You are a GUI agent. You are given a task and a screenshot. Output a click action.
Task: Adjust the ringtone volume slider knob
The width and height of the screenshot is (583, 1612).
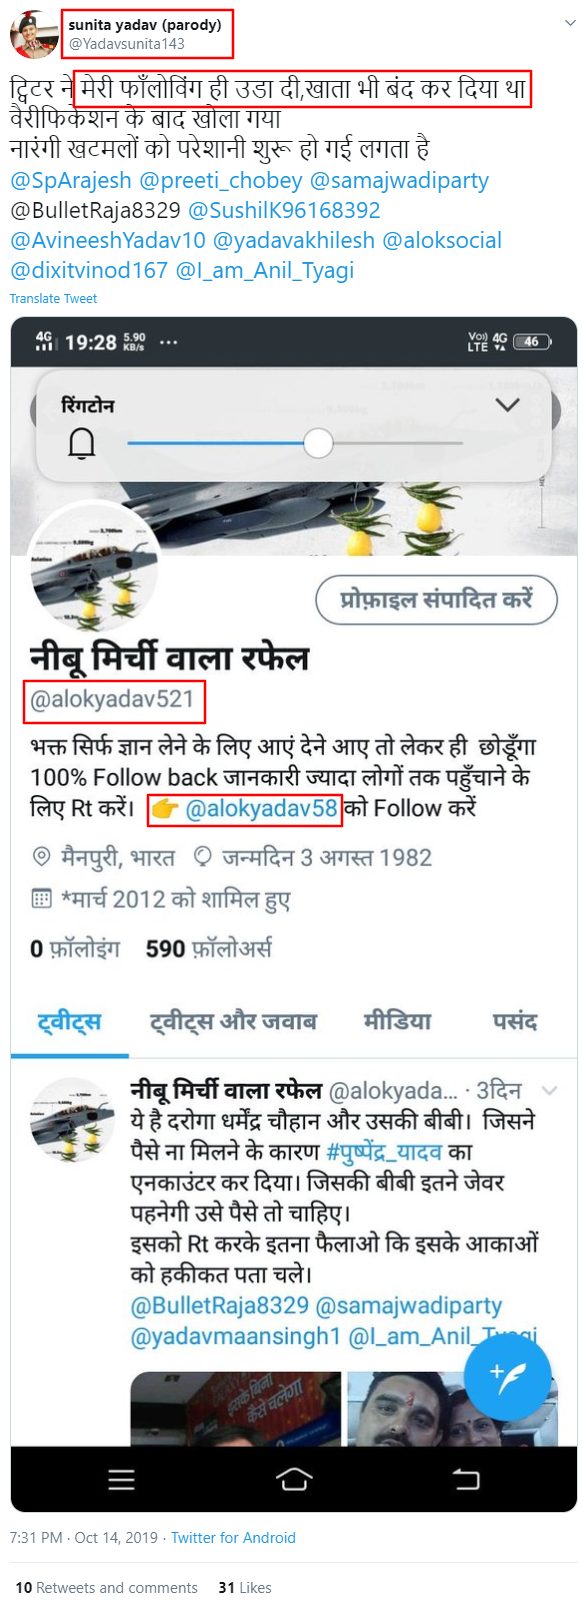[318, 443]
